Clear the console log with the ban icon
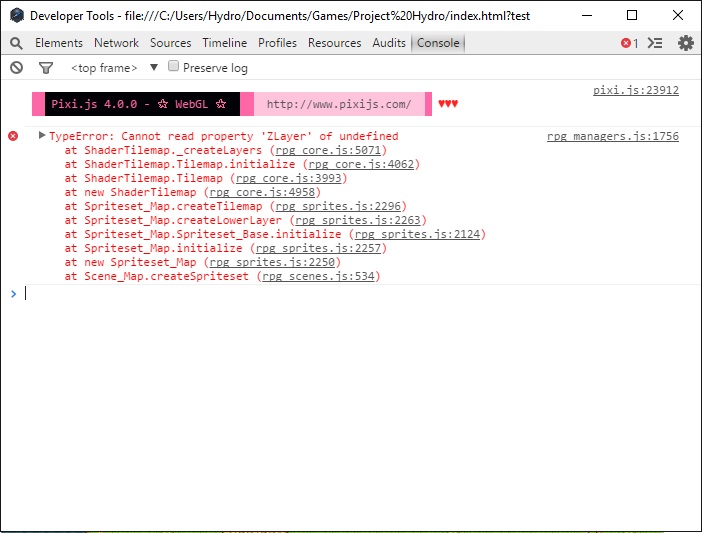The height and width of the screenshot is (533, 702). click(17, 68)
